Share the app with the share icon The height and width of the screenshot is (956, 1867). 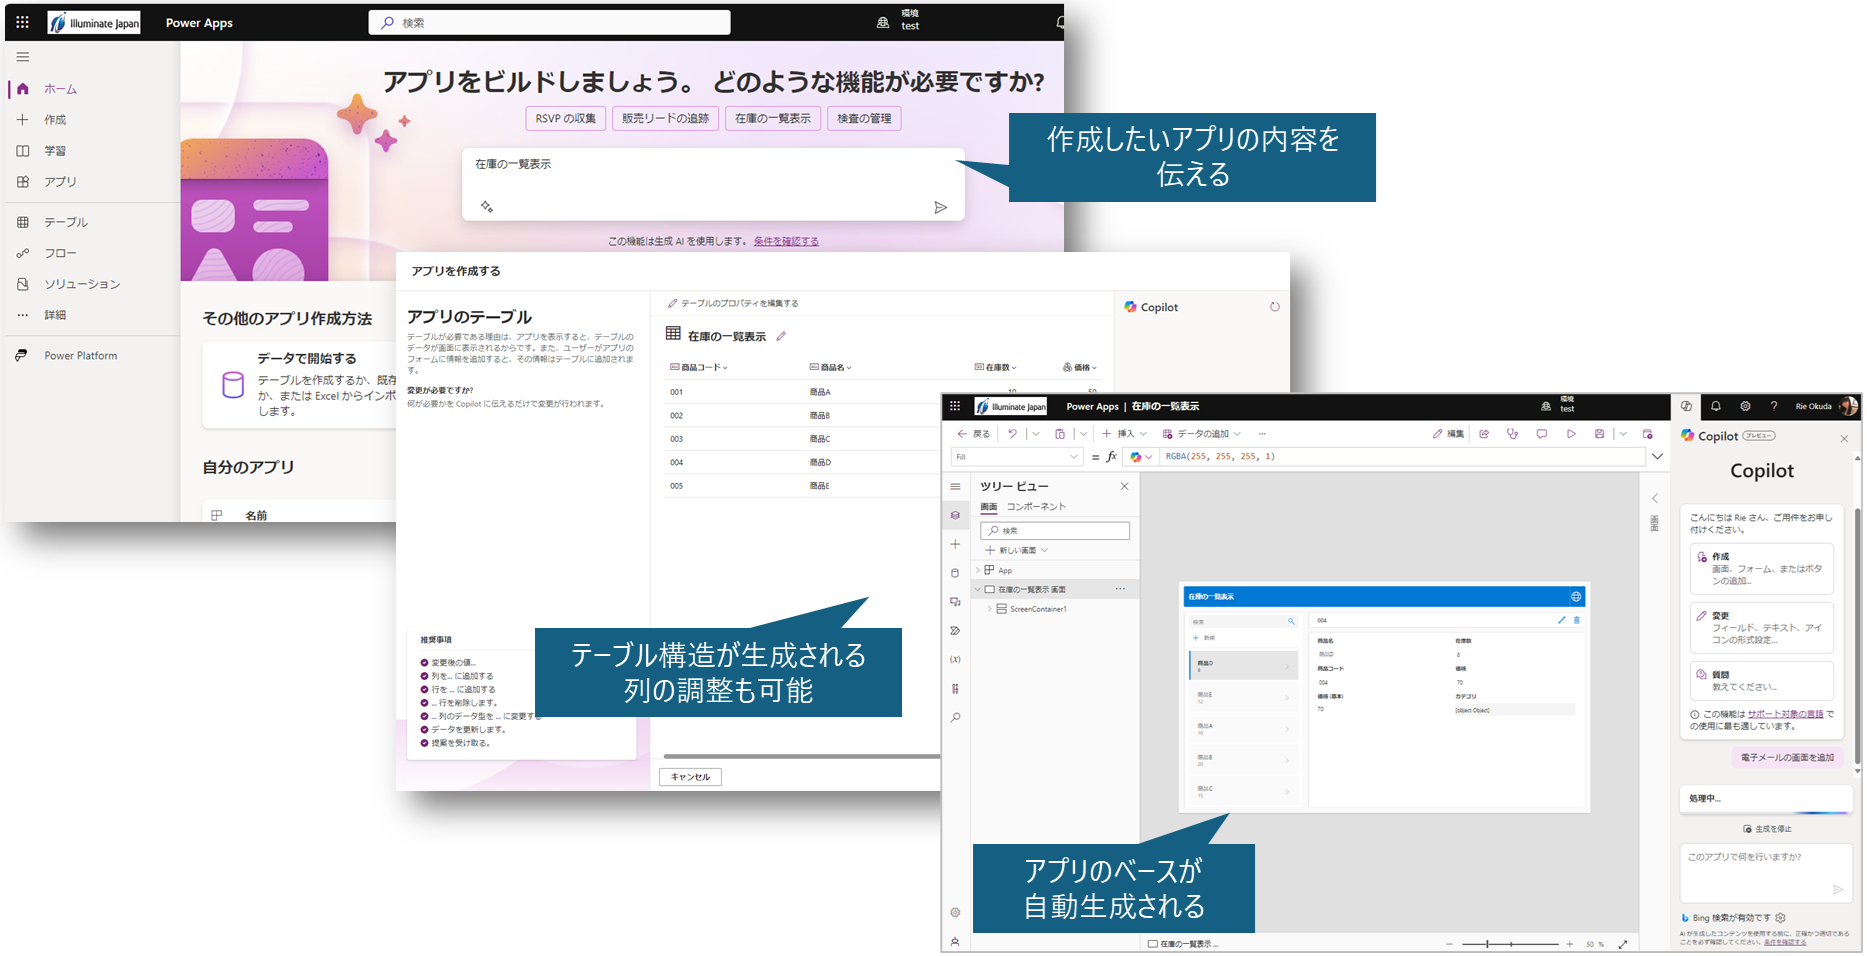coord(1484,434)
